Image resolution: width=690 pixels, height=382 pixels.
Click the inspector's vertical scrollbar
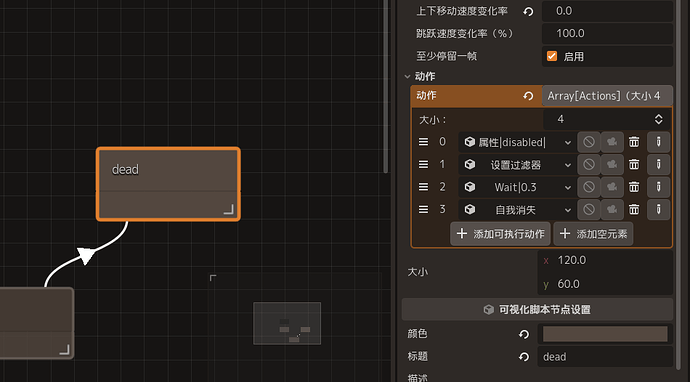click(x=679, y=185)
